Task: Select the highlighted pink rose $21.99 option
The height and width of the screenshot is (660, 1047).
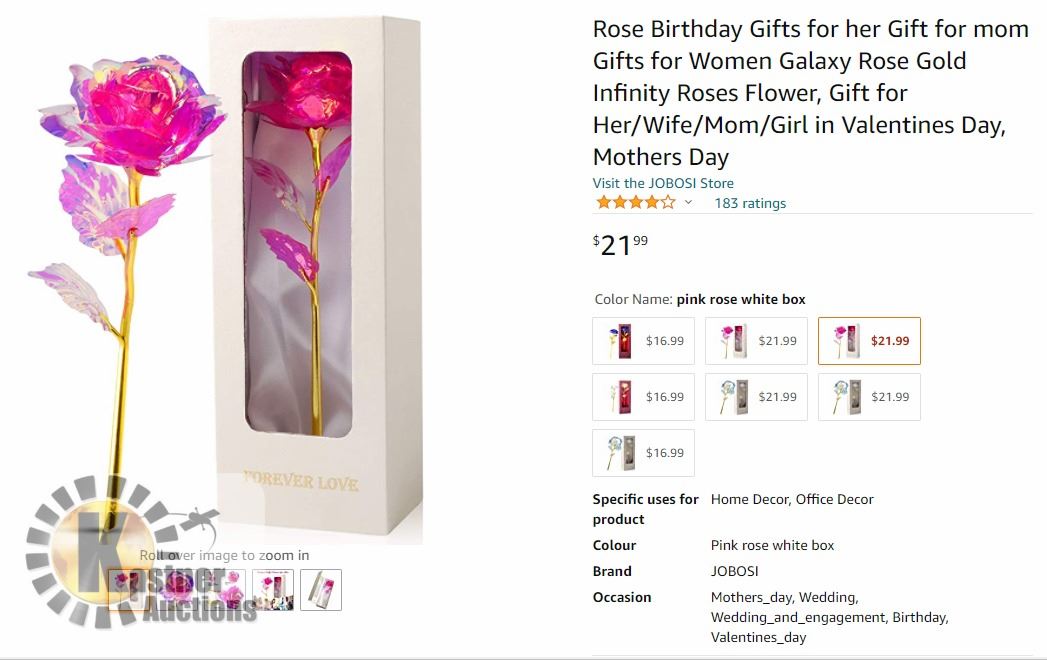Action: click(869, 341)
